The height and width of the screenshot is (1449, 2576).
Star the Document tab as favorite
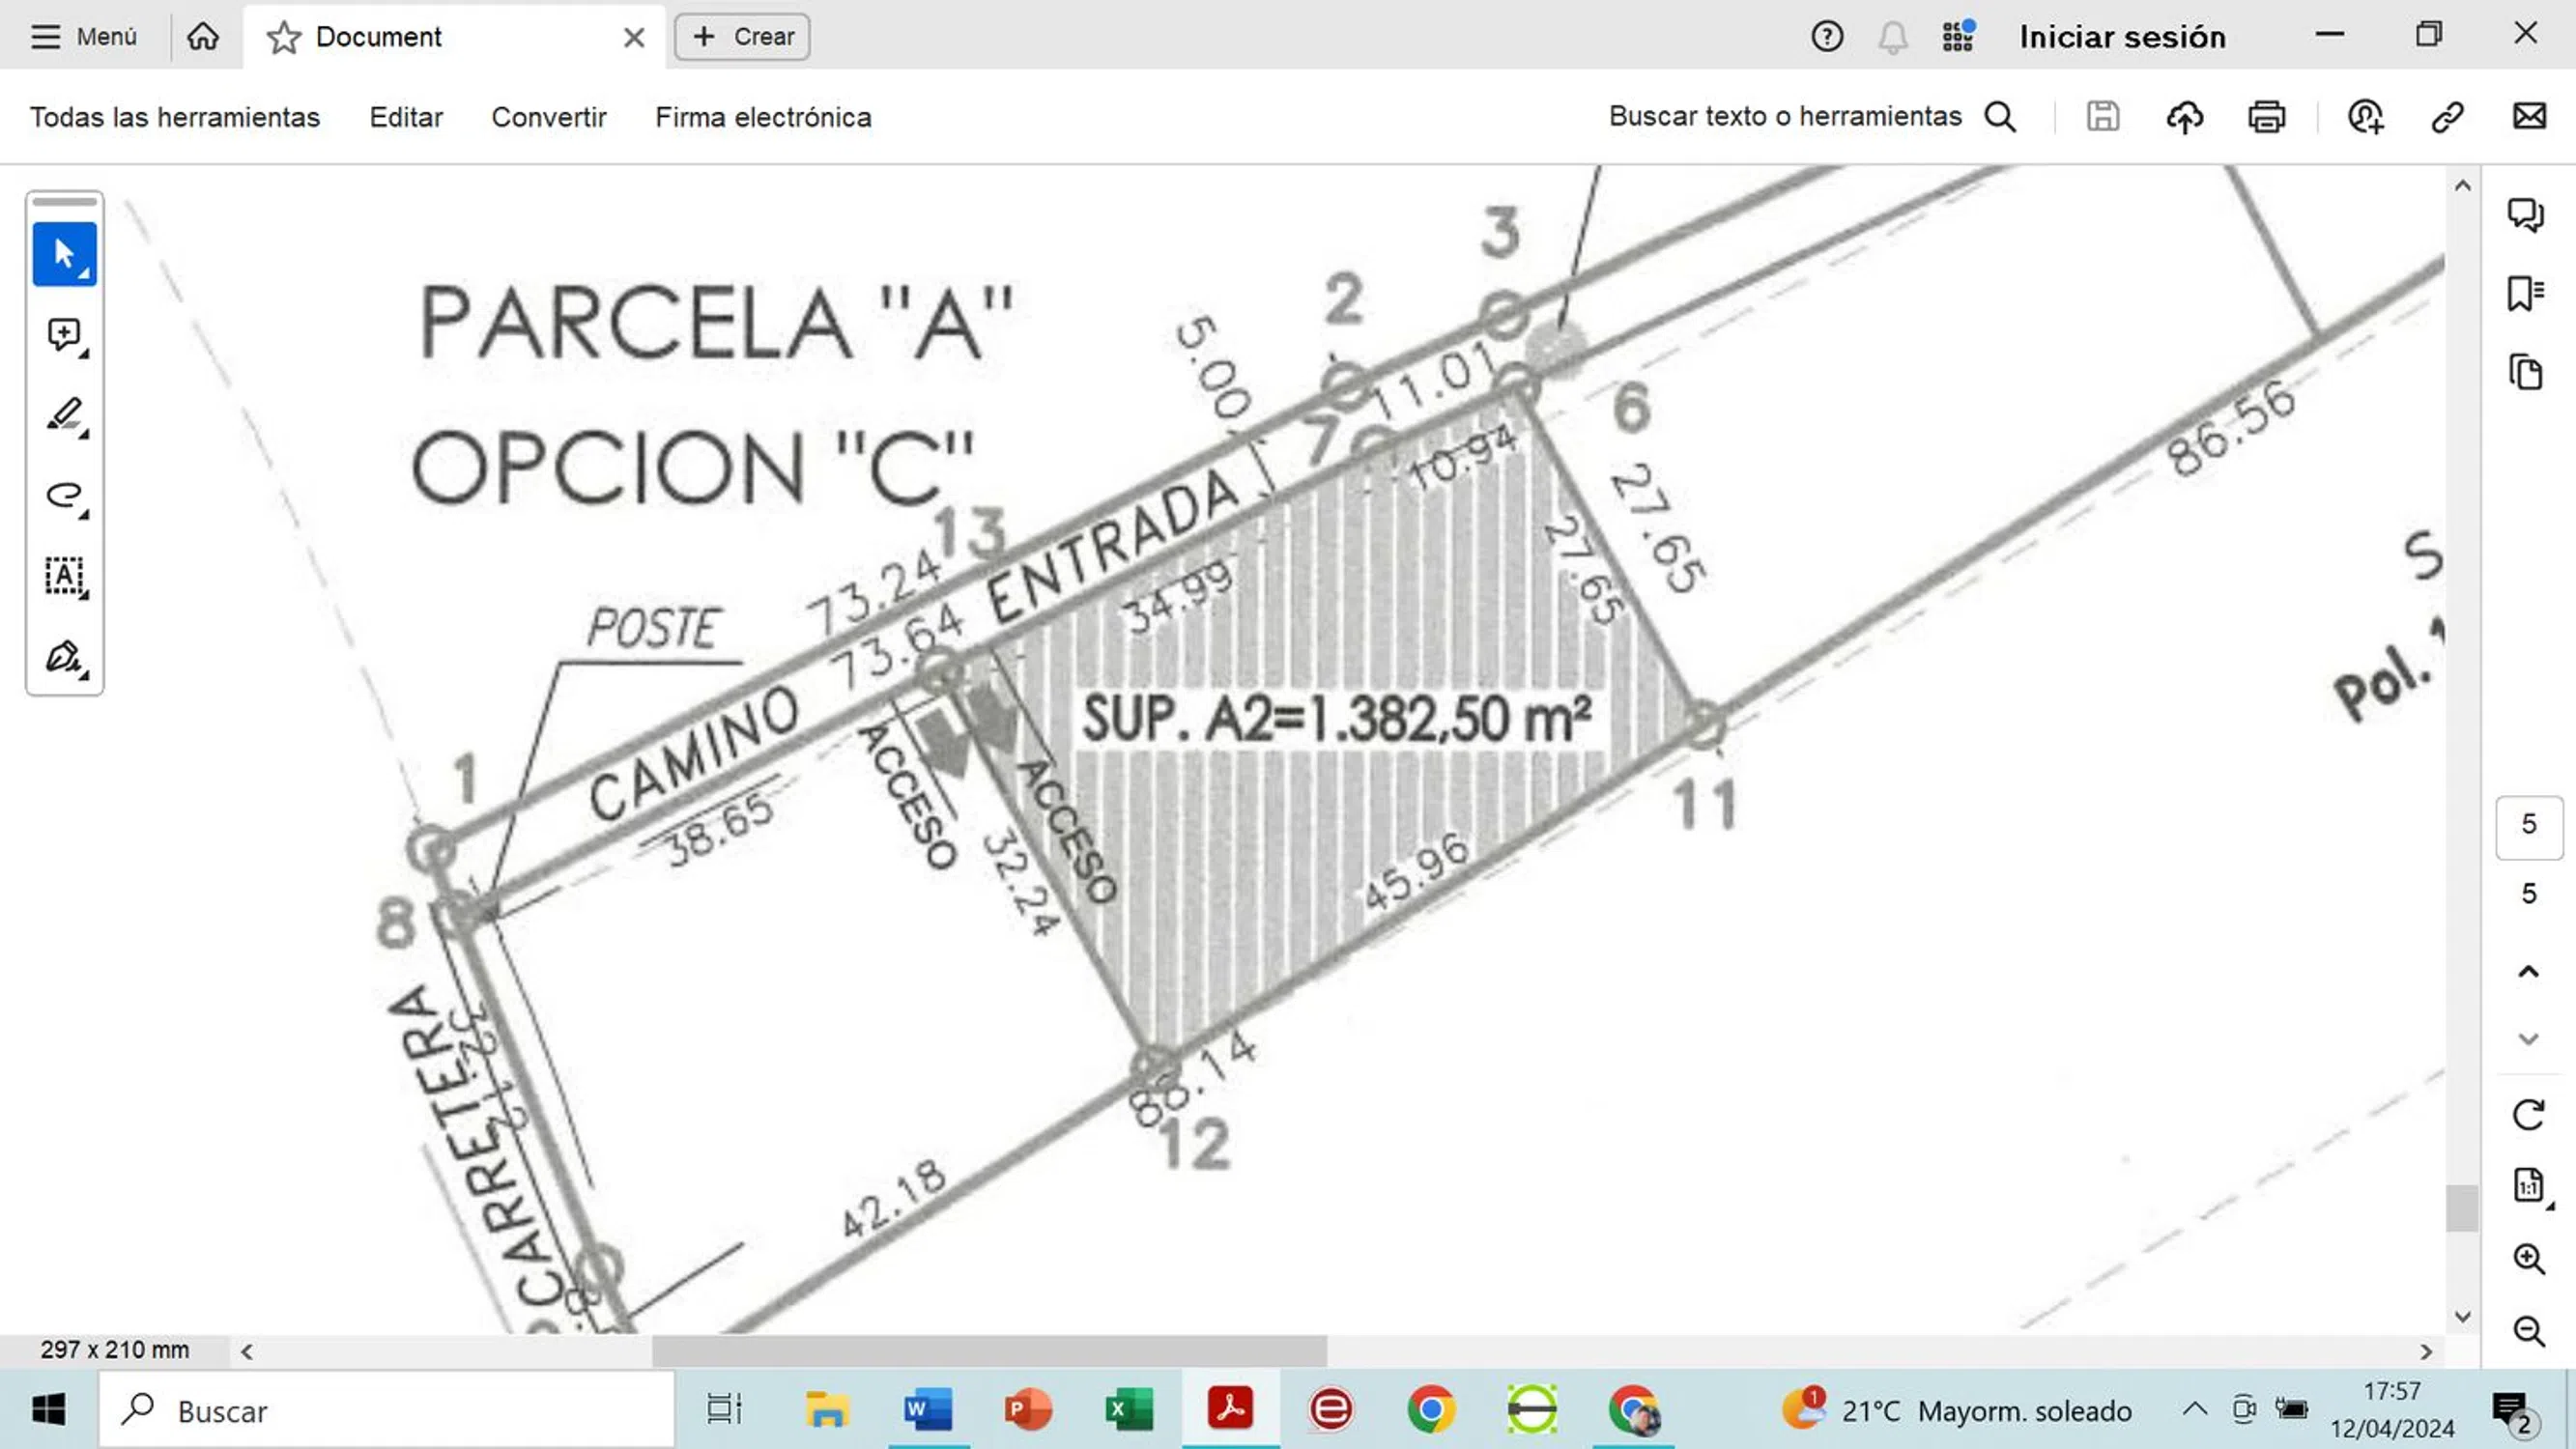pyautogui.click(x=284, y=38)
